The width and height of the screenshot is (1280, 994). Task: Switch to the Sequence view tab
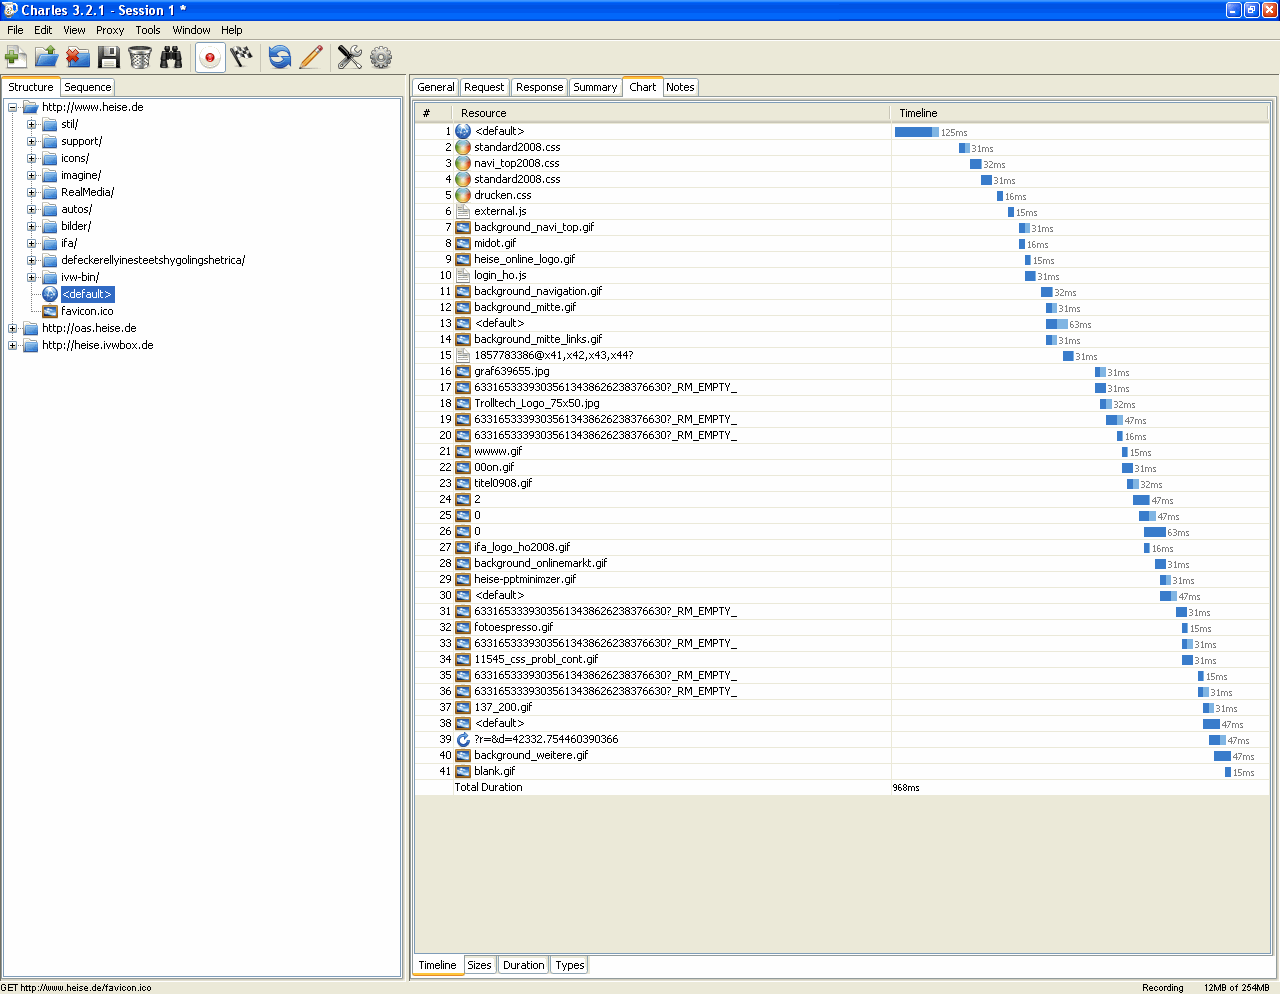point(88,87)
